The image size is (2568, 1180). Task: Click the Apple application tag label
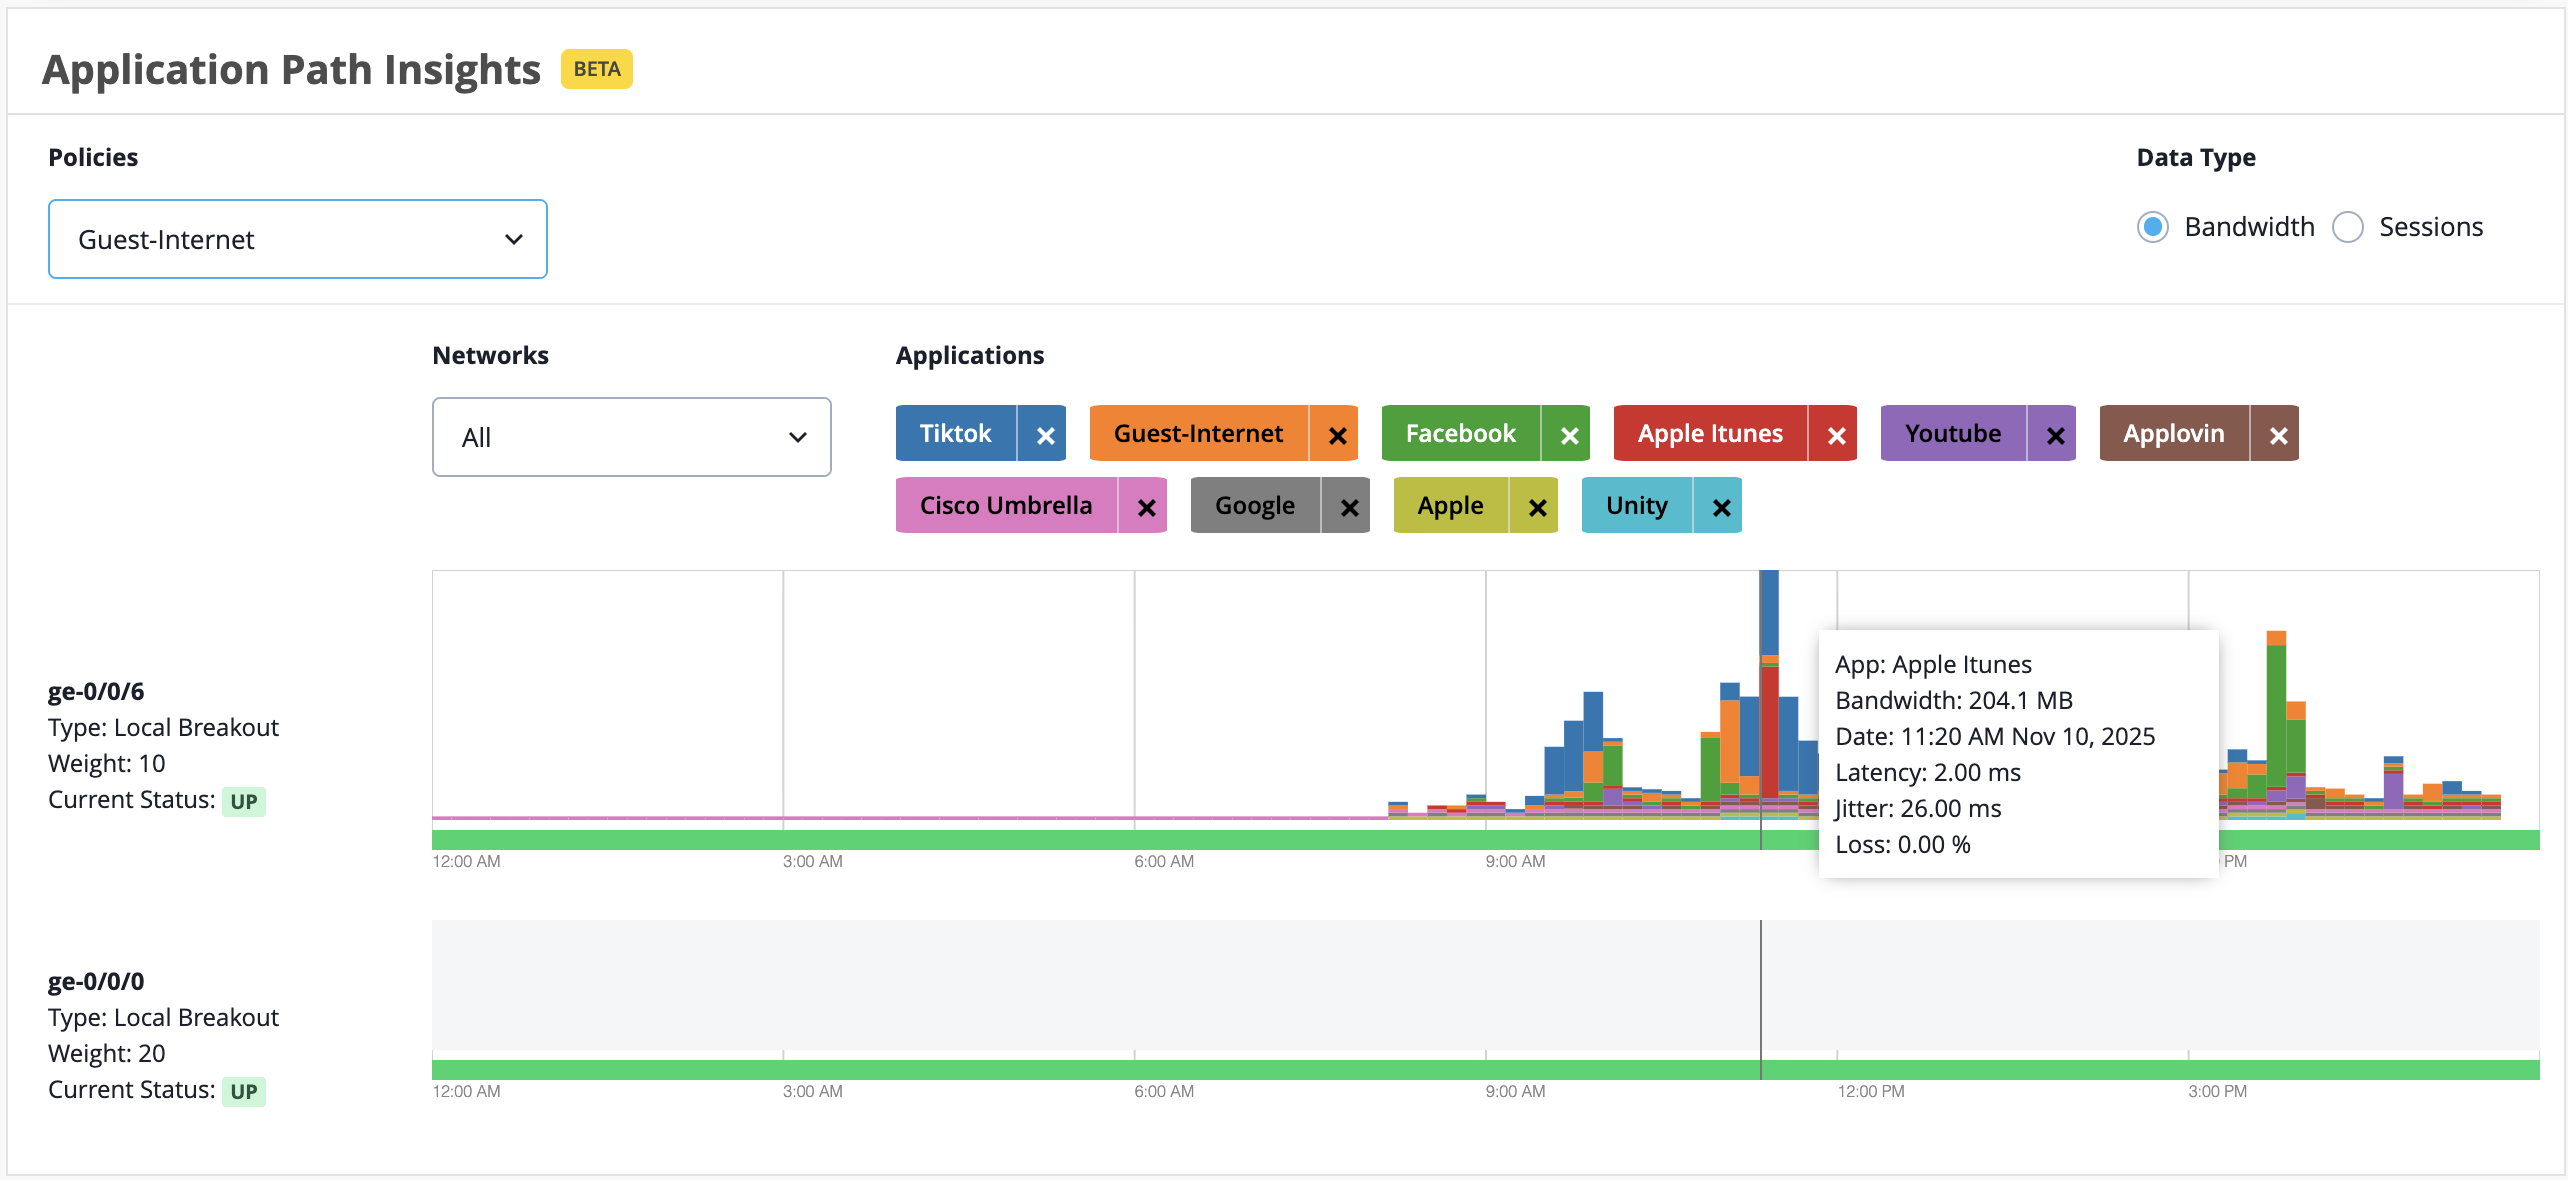click(1450, 506)
